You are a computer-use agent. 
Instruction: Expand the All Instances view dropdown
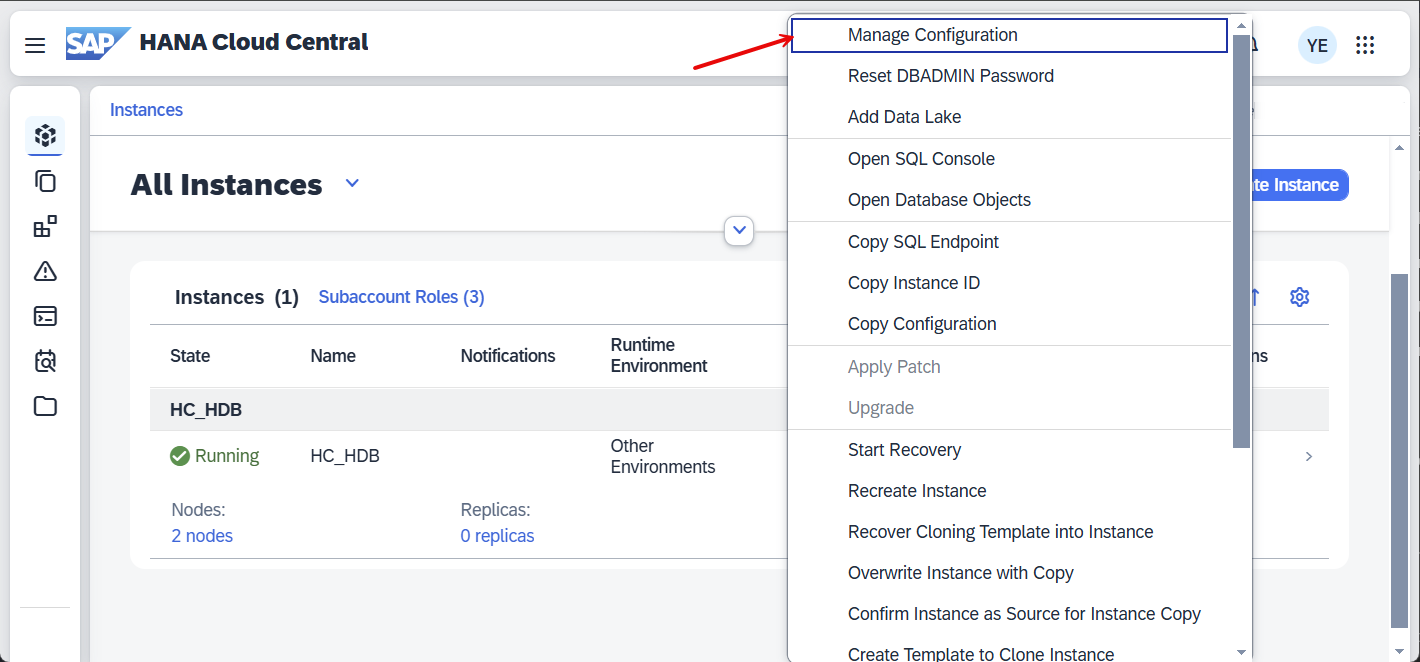[x=352, y=184]
